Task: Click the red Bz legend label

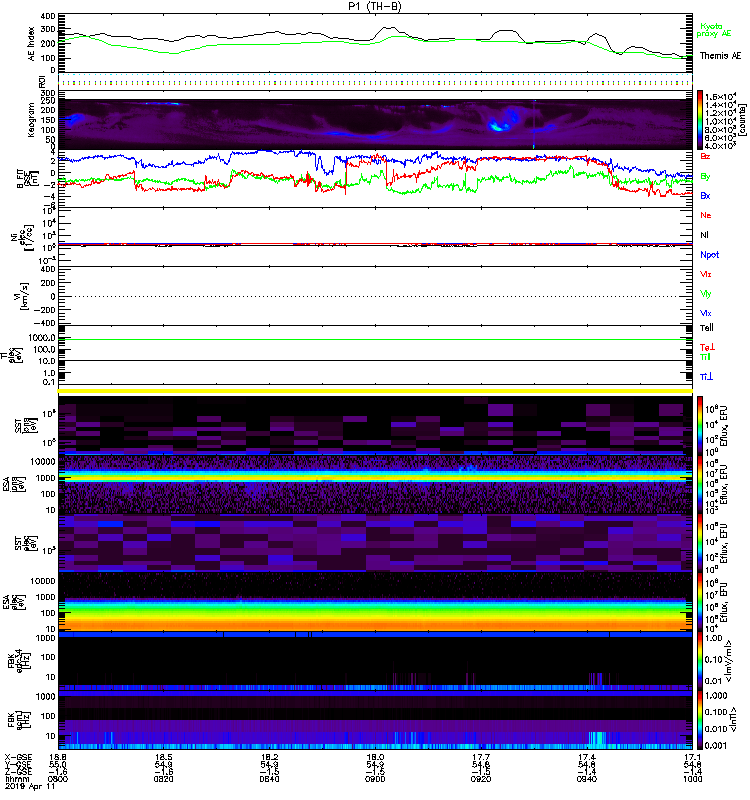Action: pos(705,156)
